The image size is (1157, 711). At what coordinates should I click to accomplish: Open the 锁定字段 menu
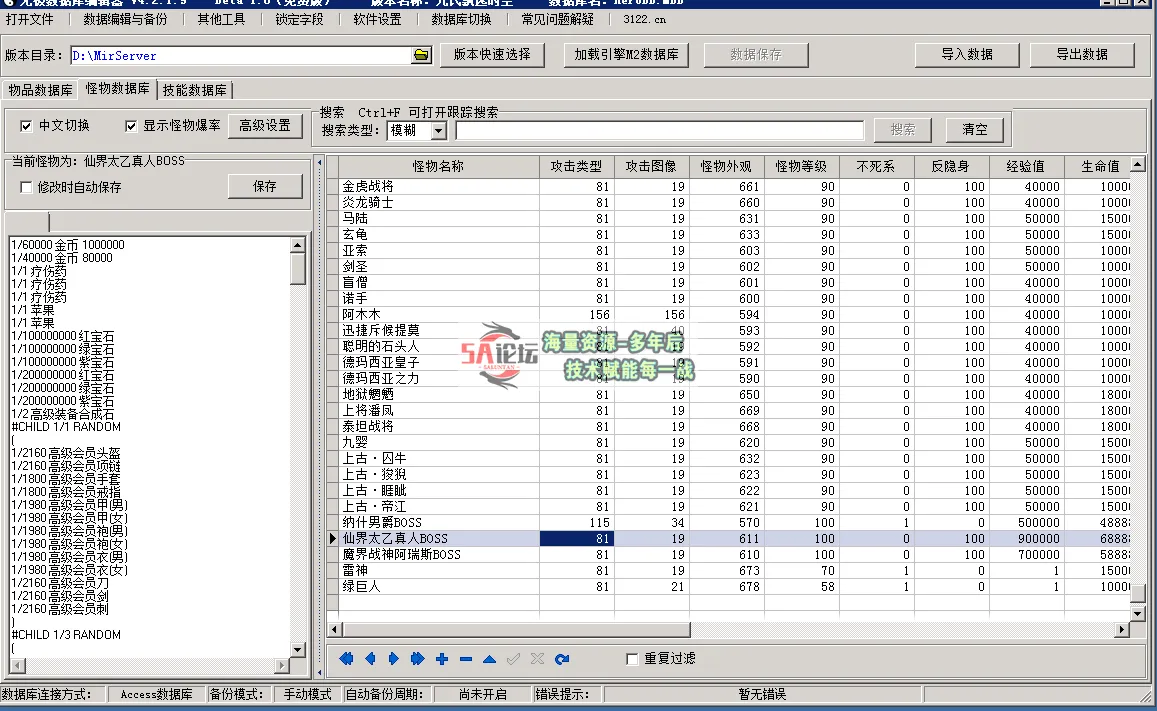299,19
